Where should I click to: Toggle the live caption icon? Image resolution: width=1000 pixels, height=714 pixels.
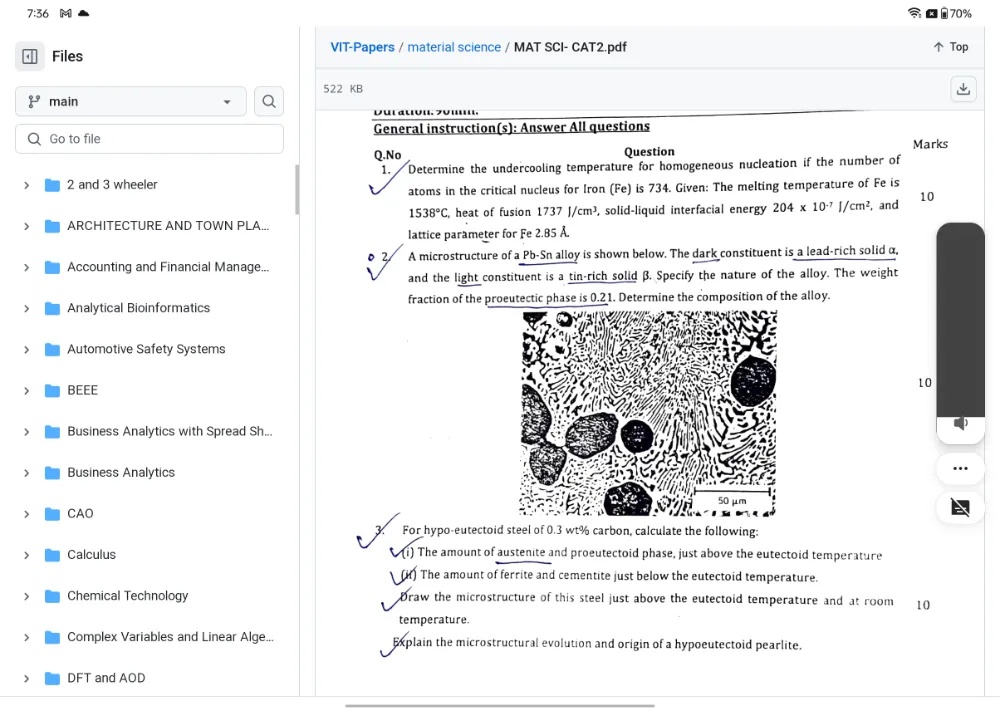click(960, 508)
